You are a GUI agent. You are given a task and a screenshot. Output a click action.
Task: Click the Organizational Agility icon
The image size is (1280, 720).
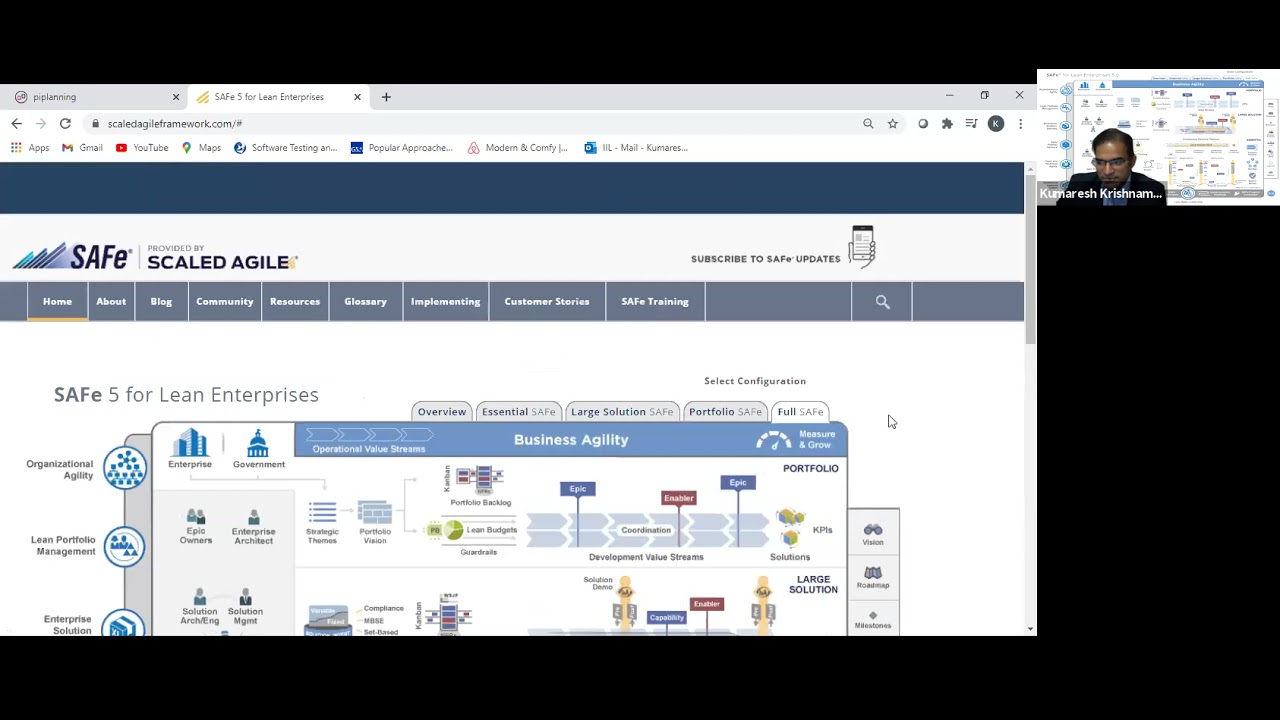pyautogui.click(x=125, y=468)
